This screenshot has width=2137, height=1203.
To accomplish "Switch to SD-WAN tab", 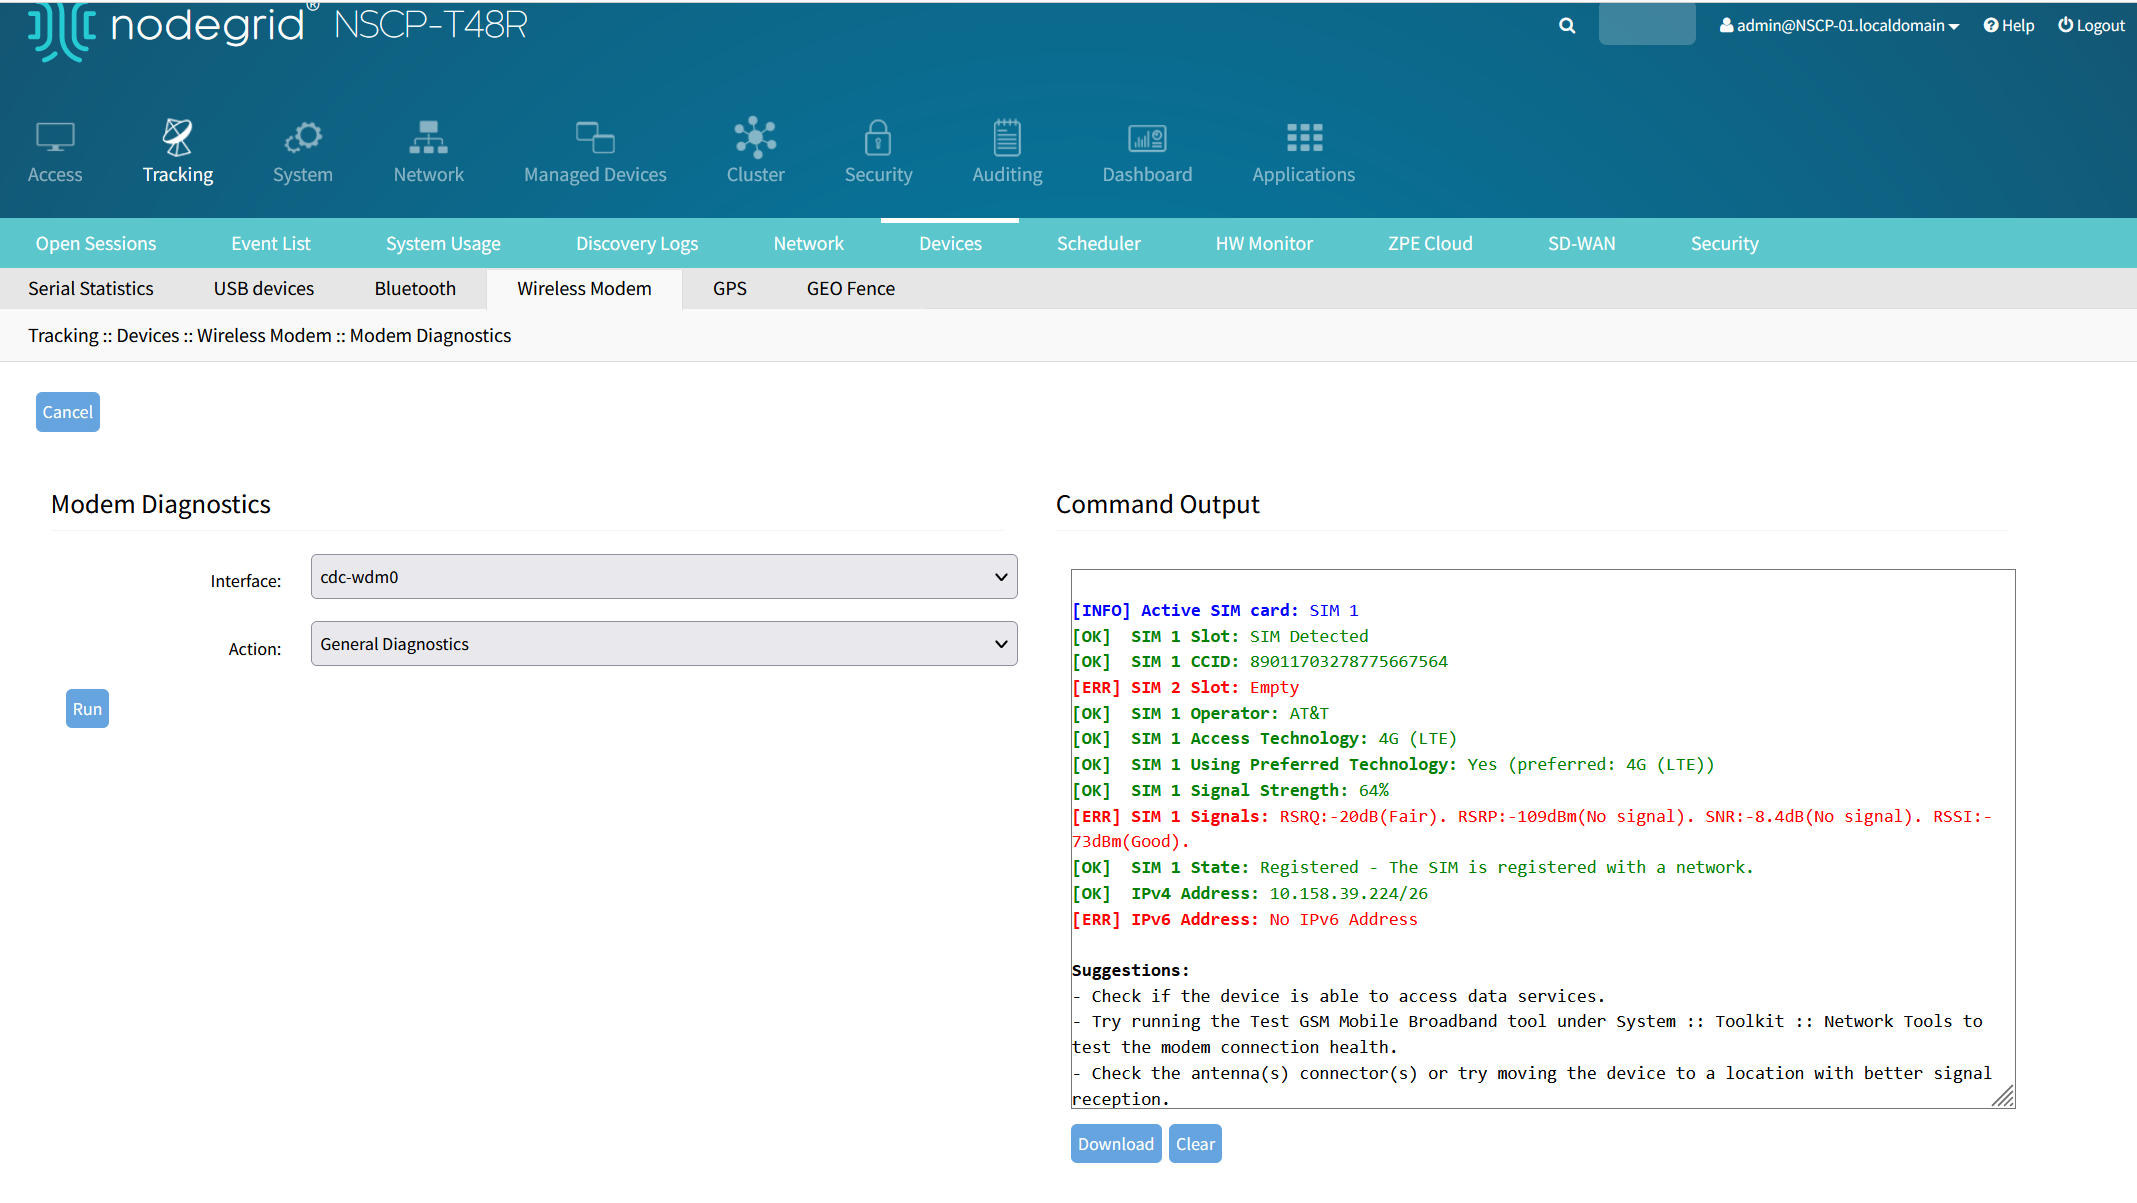I will pos(1581,243).
